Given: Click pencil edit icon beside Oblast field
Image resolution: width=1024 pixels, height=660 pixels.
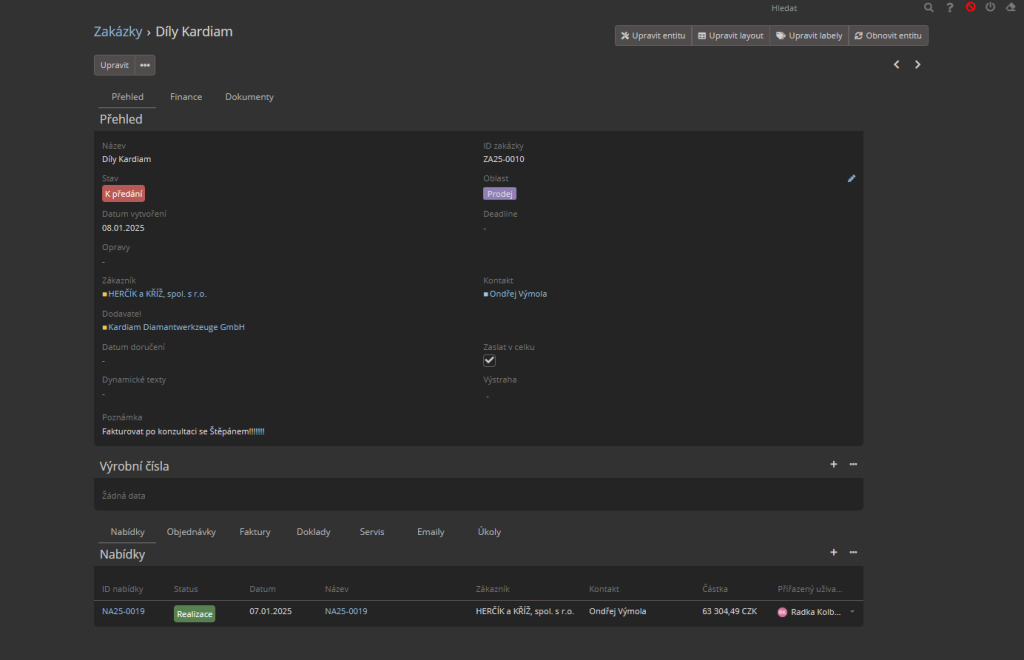Looking at the screenshot, I should [x=852, y=179].
